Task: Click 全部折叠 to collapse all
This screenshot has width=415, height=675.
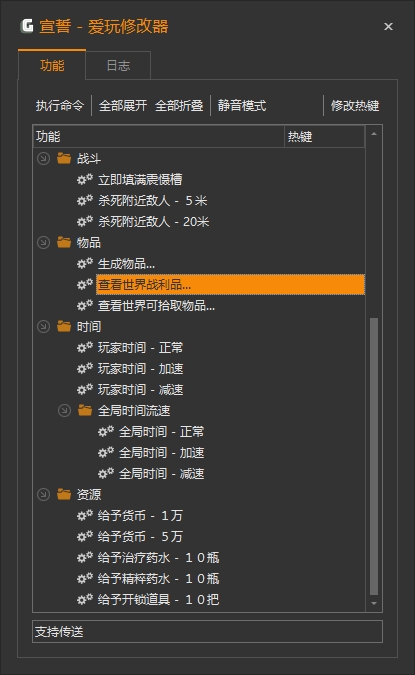Action: pyautogui.click(x=179, y=105)
